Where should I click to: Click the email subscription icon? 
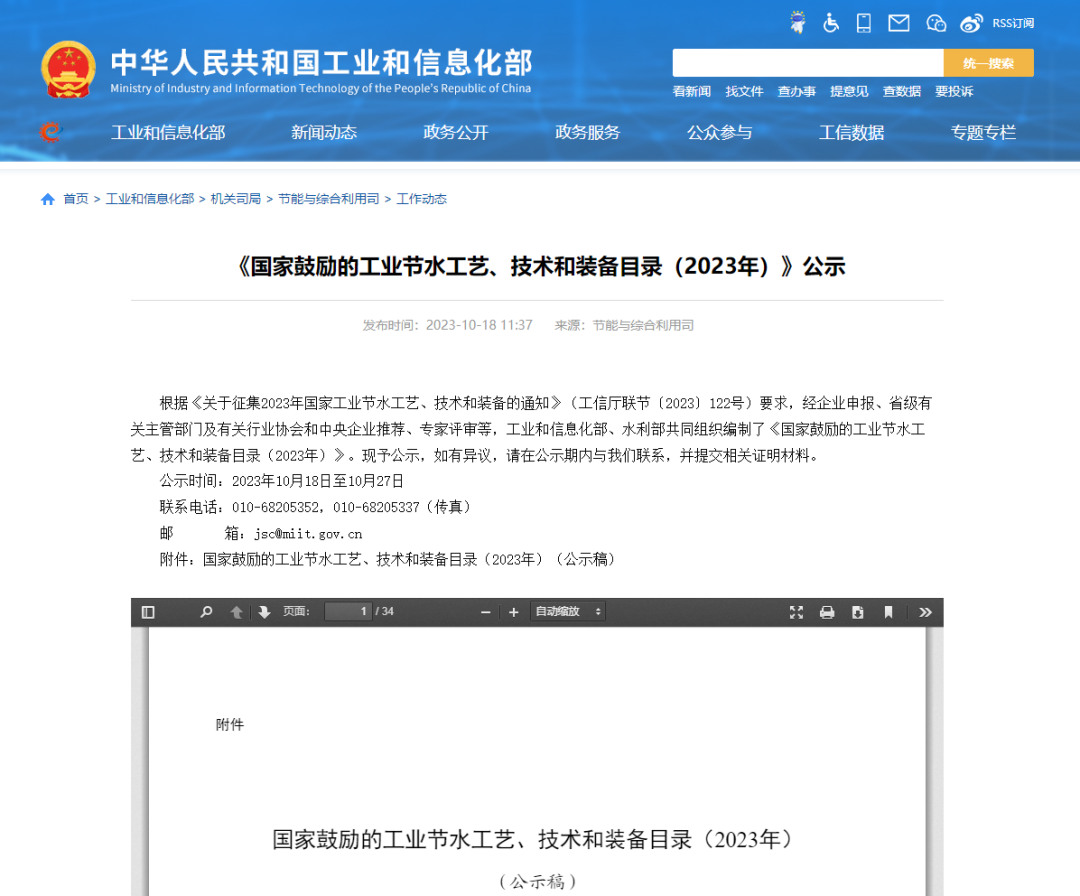point(899,22)
